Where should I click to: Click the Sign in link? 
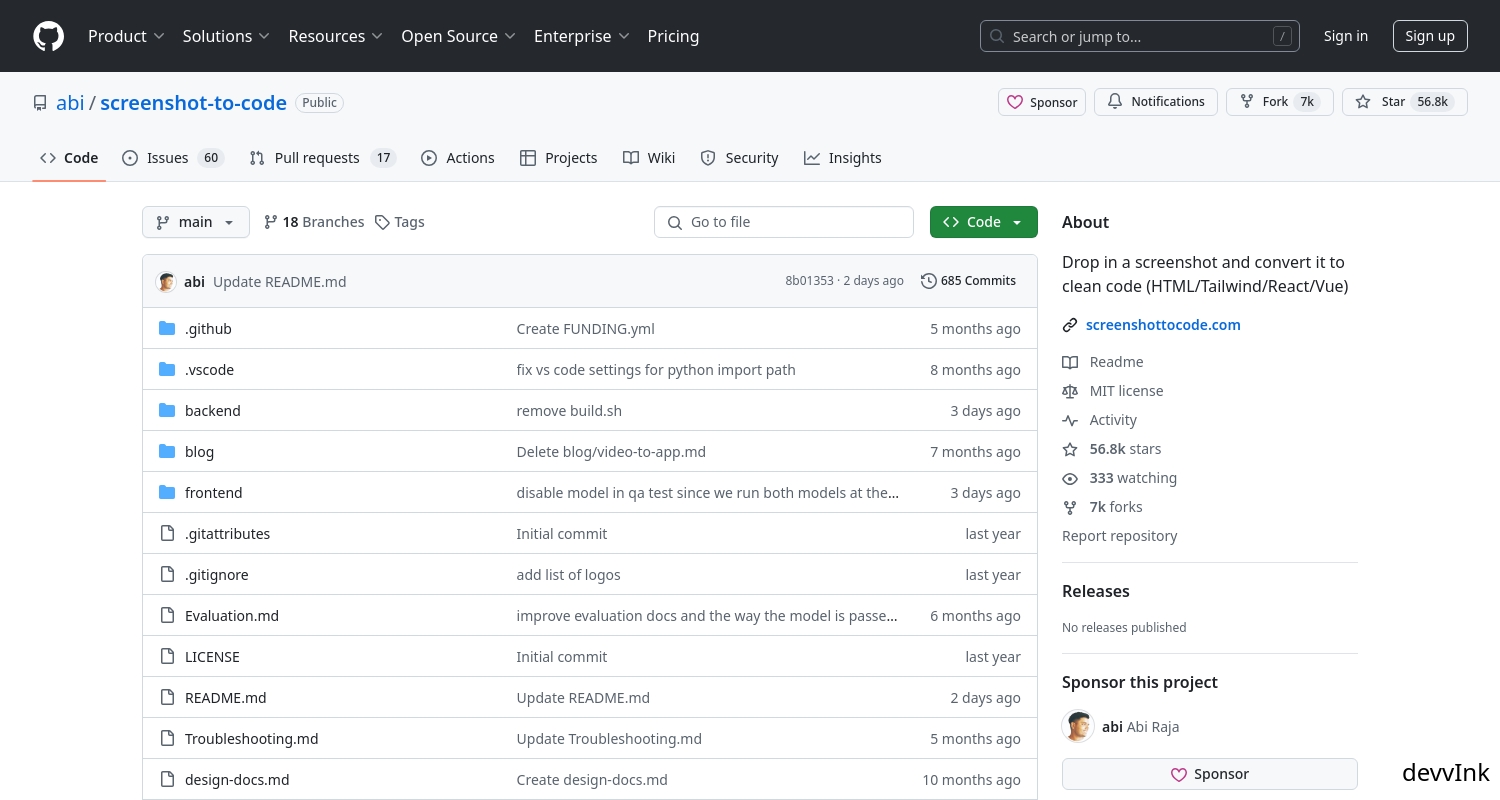(x=1345, y=36)
